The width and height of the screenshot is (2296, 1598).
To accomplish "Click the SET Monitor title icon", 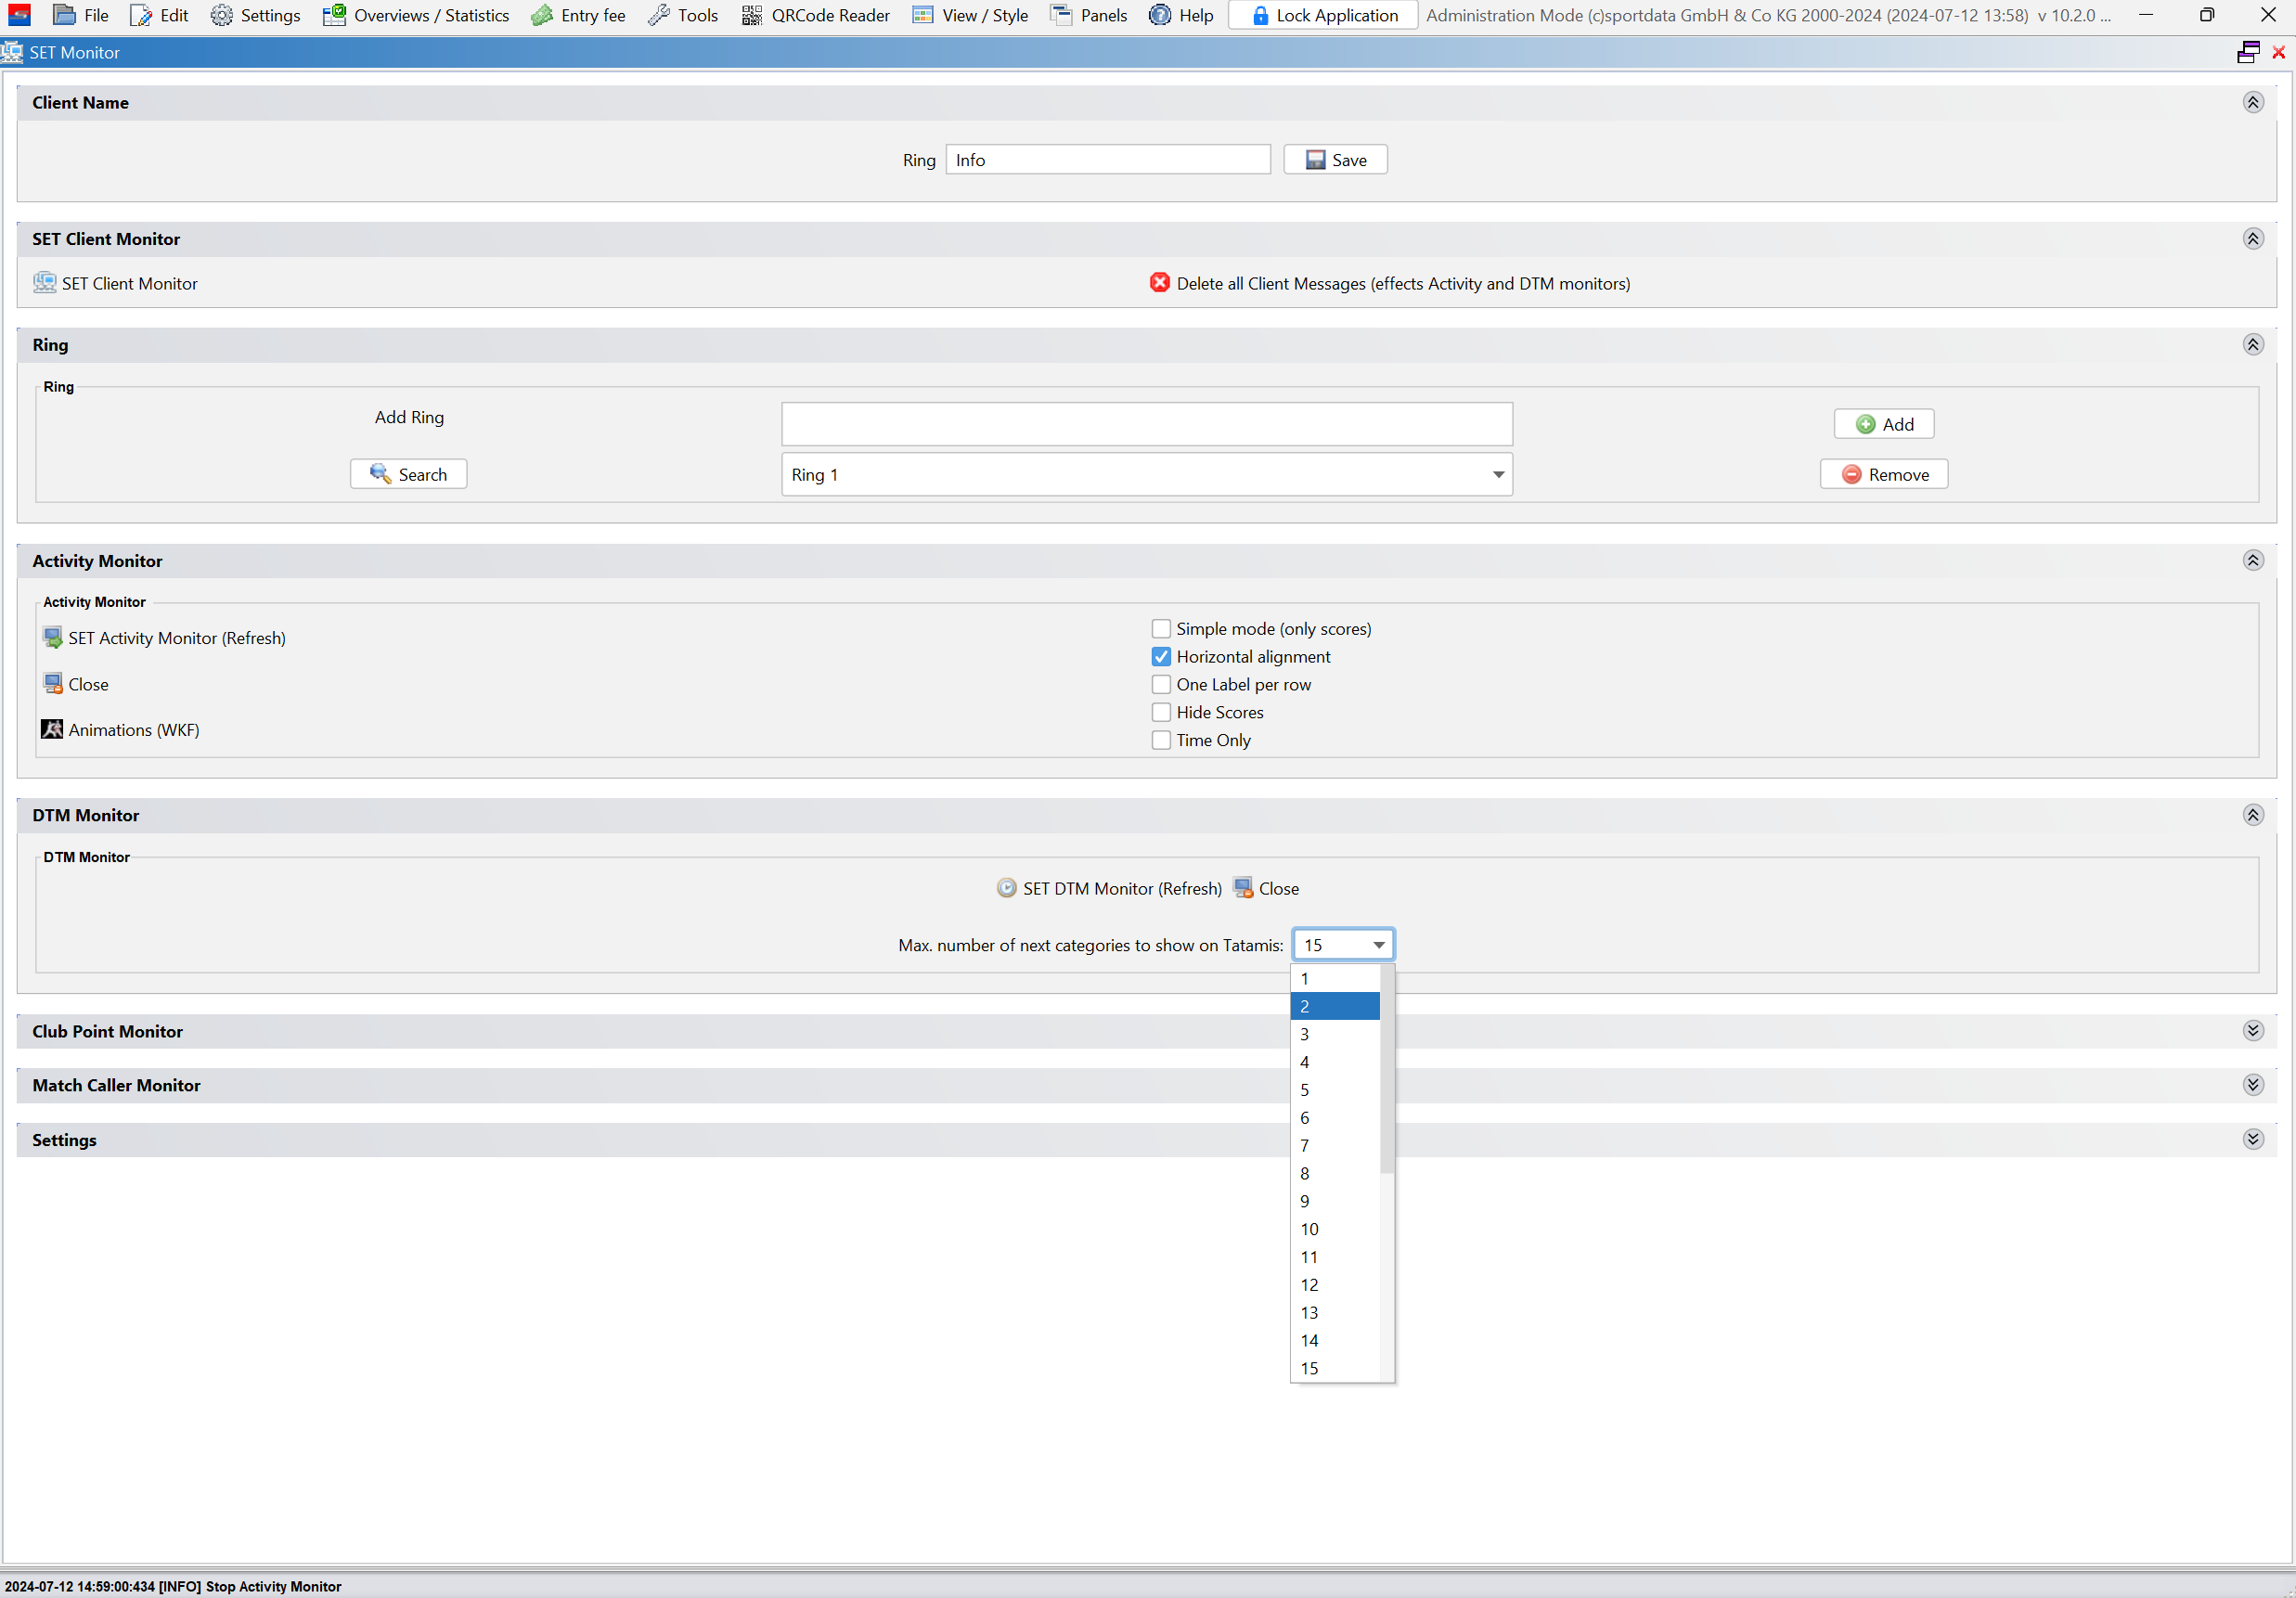I will coord(12,52).
